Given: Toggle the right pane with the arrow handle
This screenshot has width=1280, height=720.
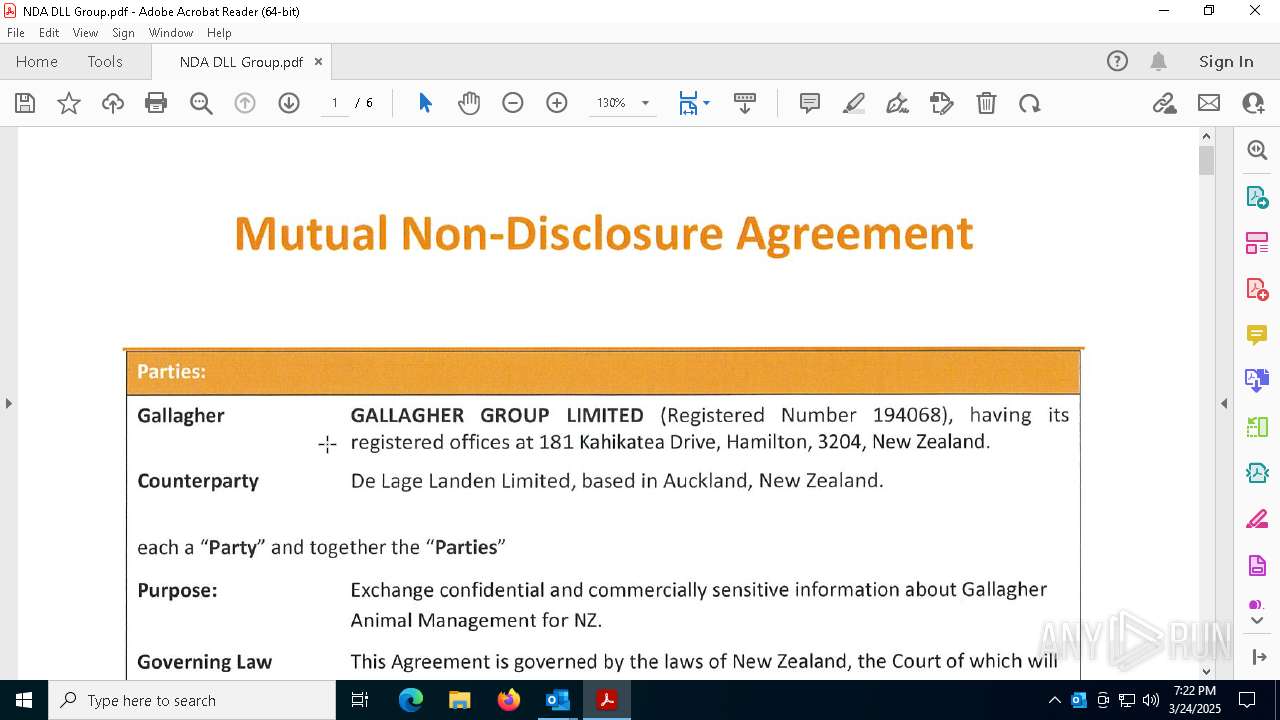Looking at the screenshot, I should (x=1224, y=403).
